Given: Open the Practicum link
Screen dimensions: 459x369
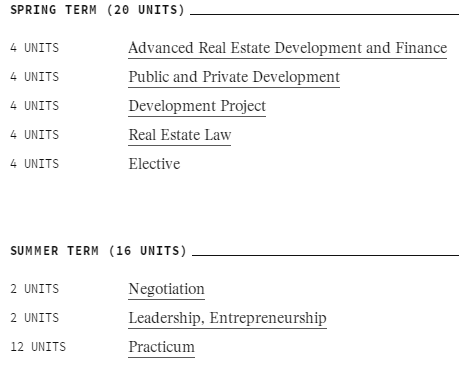Looking at the screenshot, I should (x=162, y=347).
